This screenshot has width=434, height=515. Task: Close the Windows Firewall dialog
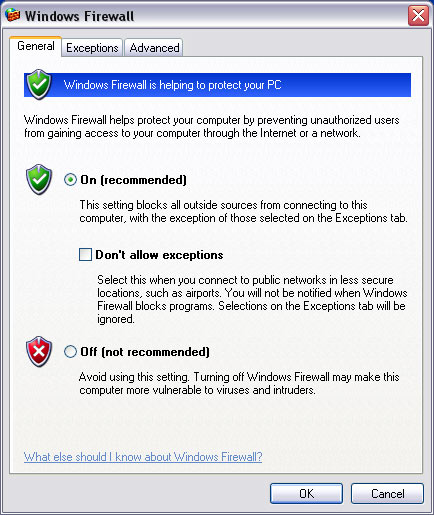point(418,15)
